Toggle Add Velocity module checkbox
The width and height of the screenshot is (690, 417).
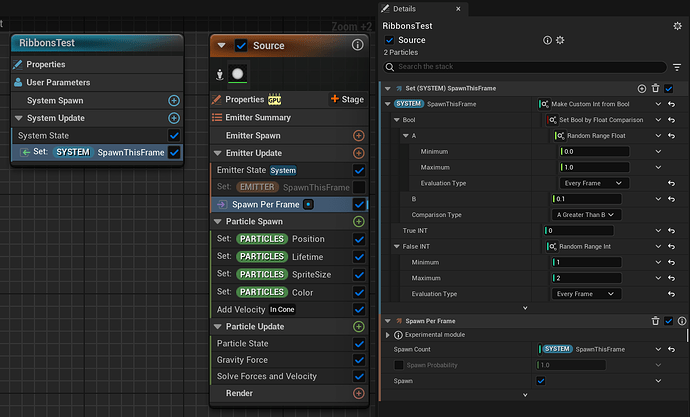click(x=359, y=310)
